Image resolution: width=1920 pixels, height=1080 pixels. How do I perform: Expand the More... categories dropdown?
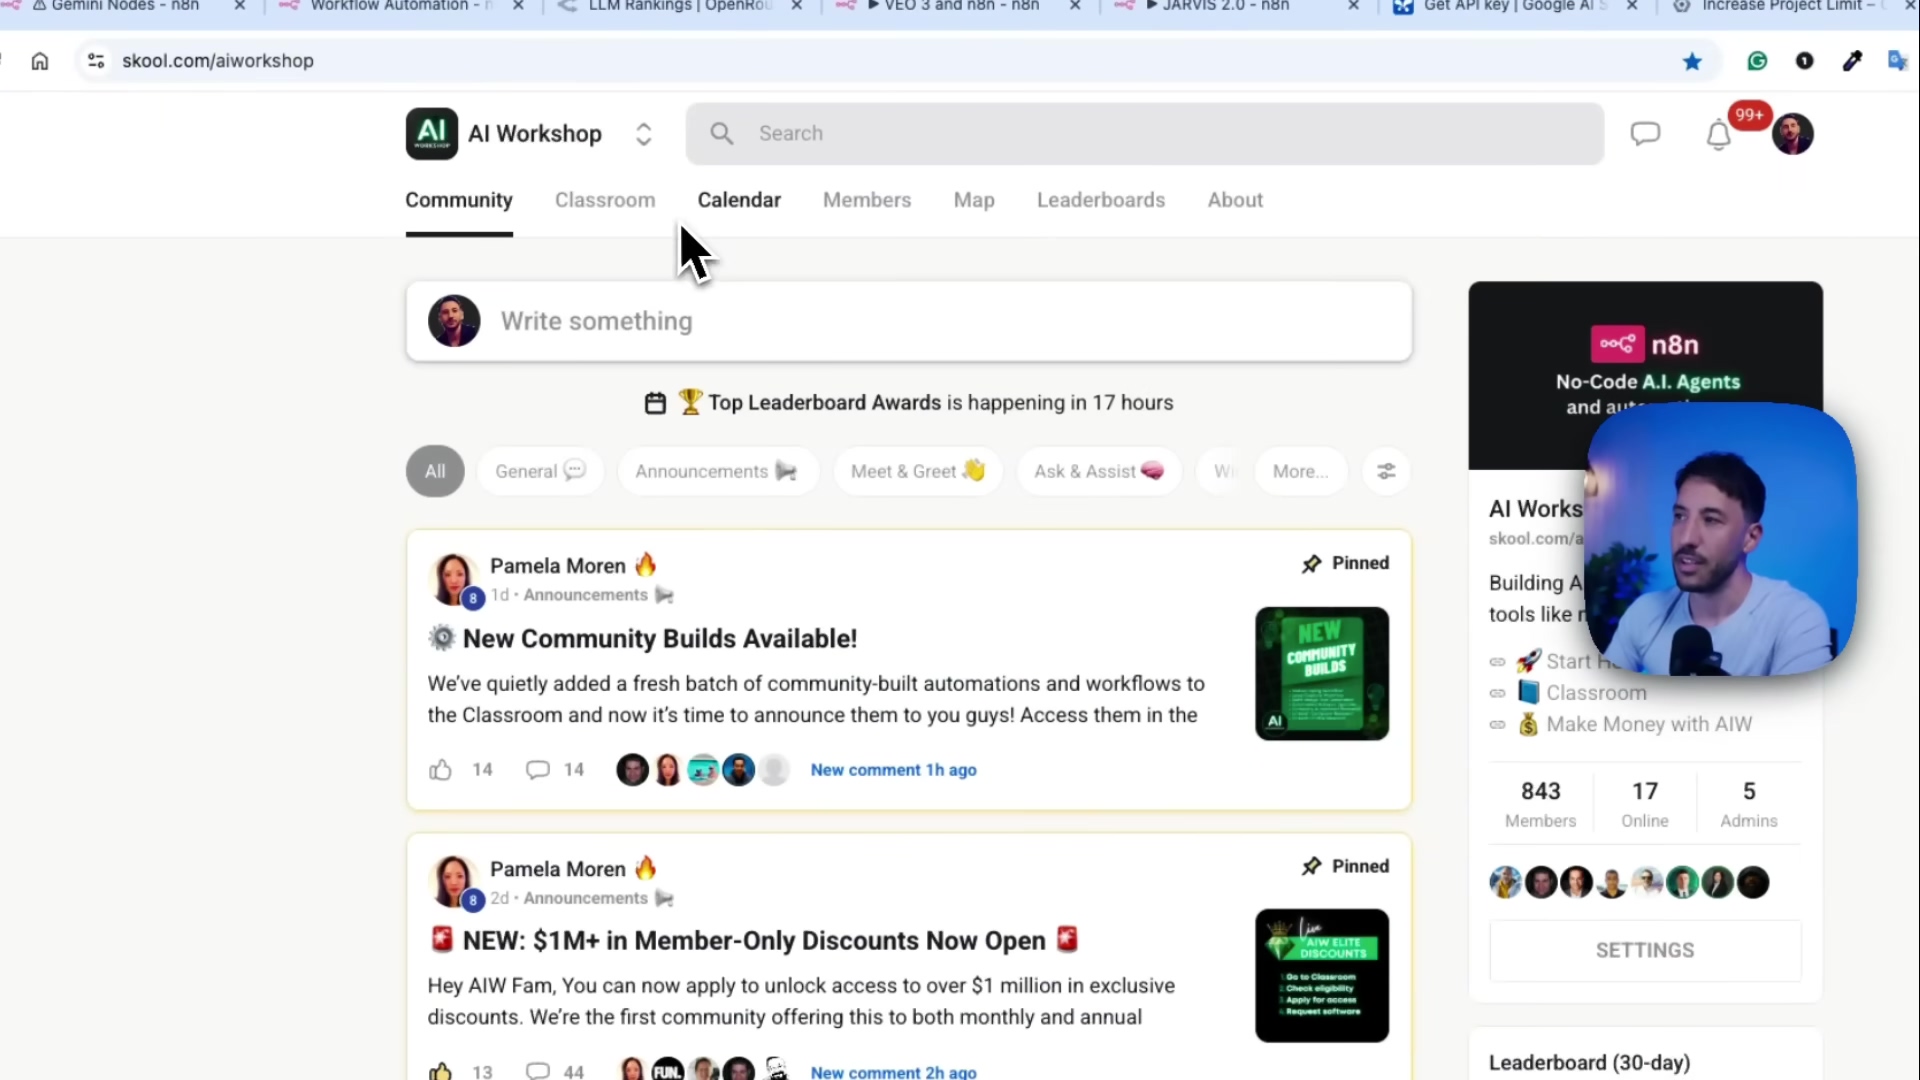tap(1300, 471)
